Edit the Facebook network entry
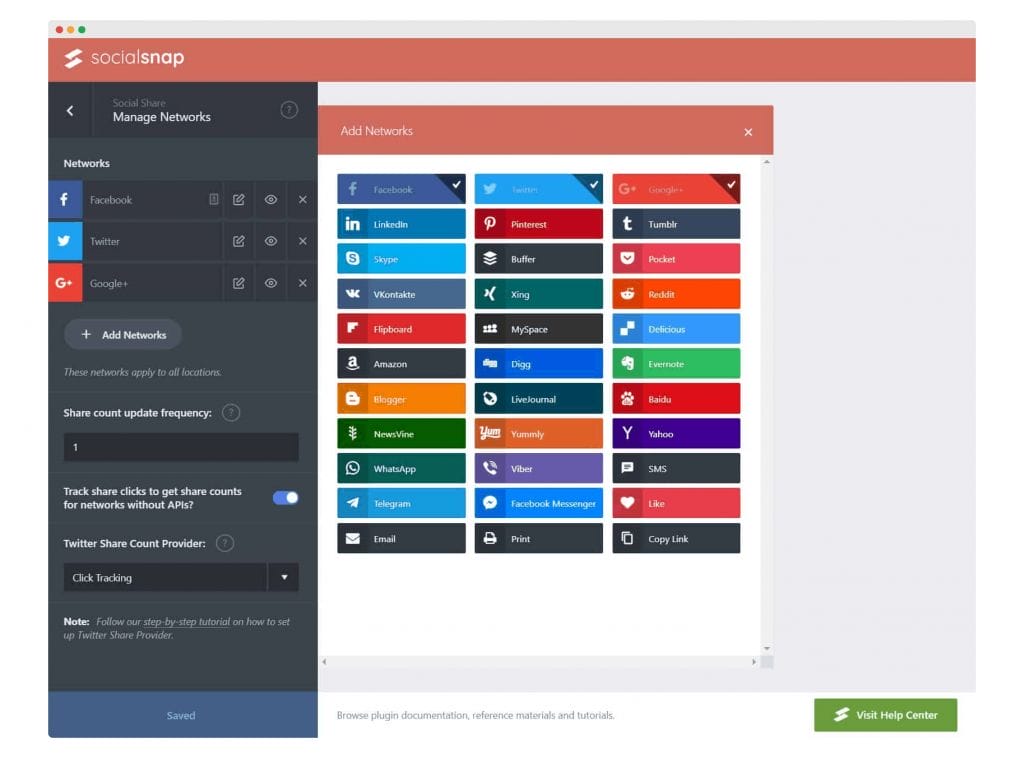Image resolution: width=1024 pixels, height=758 pixels. point(239,199)
